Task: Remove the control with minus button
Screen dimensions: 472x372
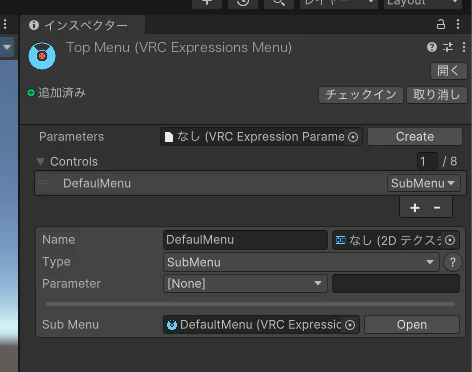Action: coord(437,208)
